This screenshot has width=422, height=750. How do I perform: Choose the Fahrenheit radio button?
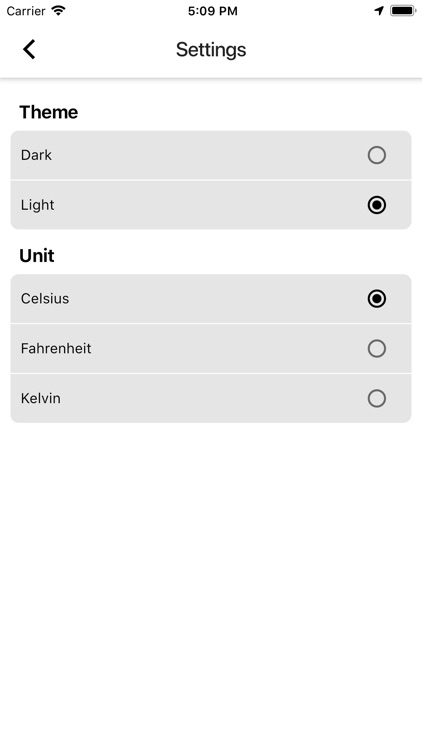[x=377, y=348]
